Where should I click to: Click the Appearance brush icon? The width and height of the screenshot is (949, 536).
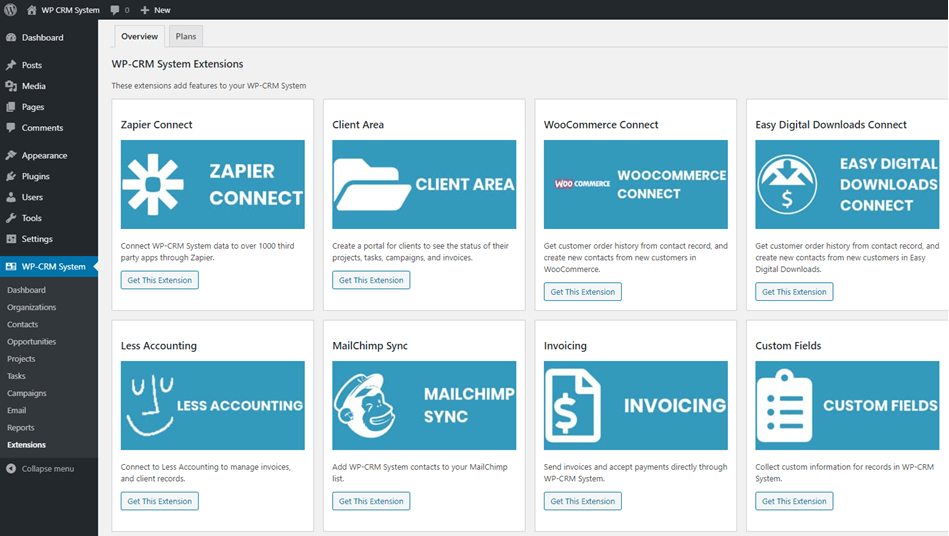(x=11, y=155)
